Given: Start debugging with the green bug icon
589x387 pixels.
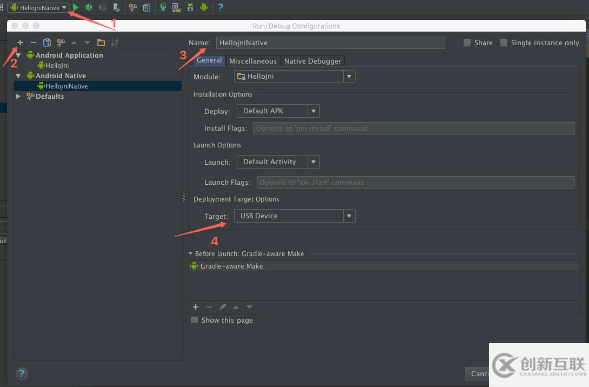Looking at the screenshot, I should 89,7.
